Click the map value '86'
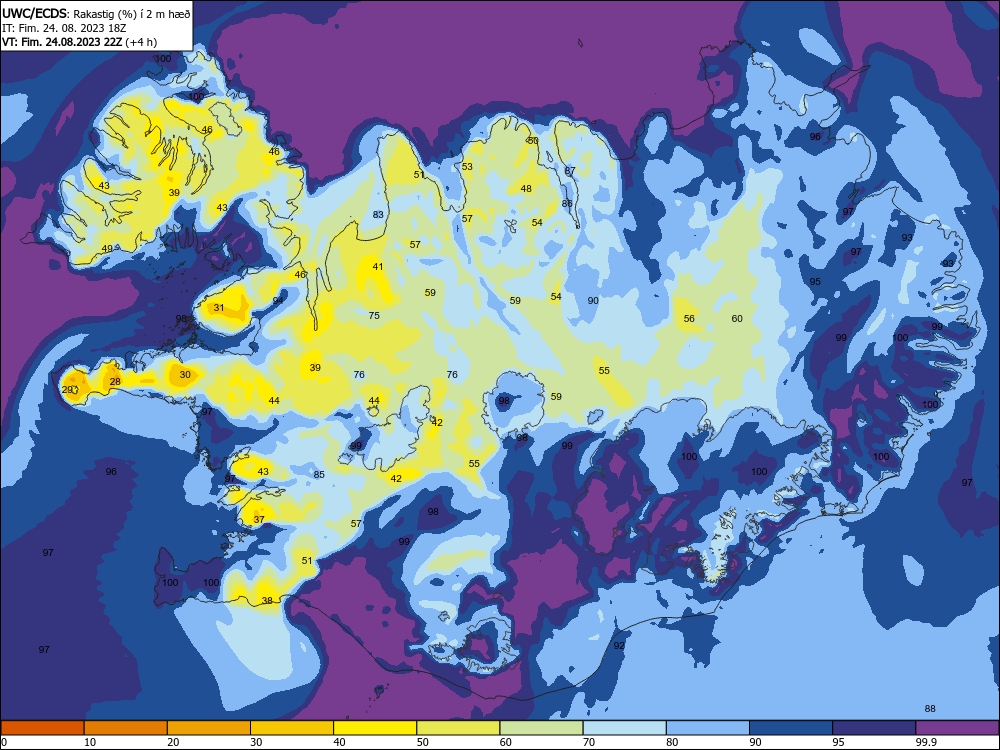 pyautogui.click(x=567, y=204)
